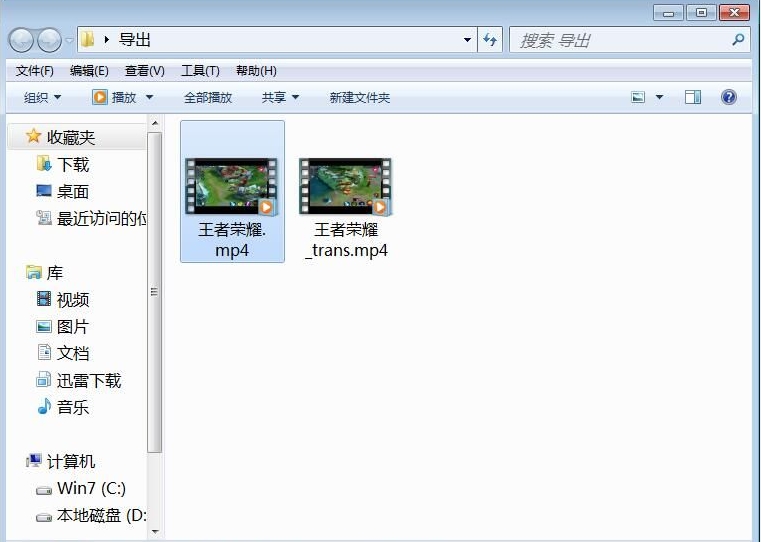The width and height of the screenshot is (761, 542).
Task: Open the address bar history dropdown
Action: [467, 40]
